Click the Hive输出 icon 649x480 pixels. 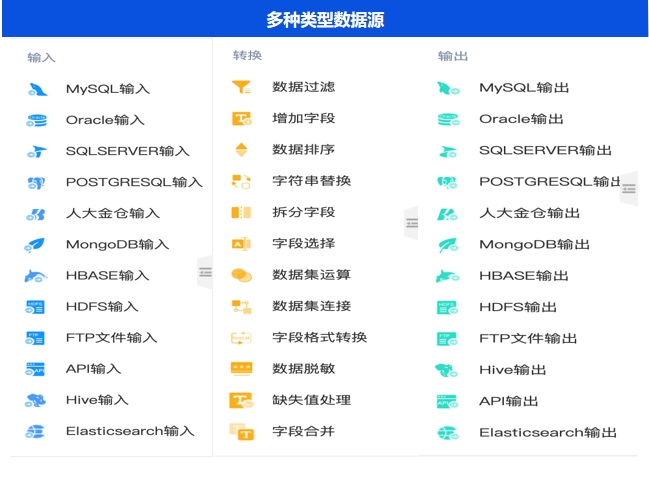point(447,370)
